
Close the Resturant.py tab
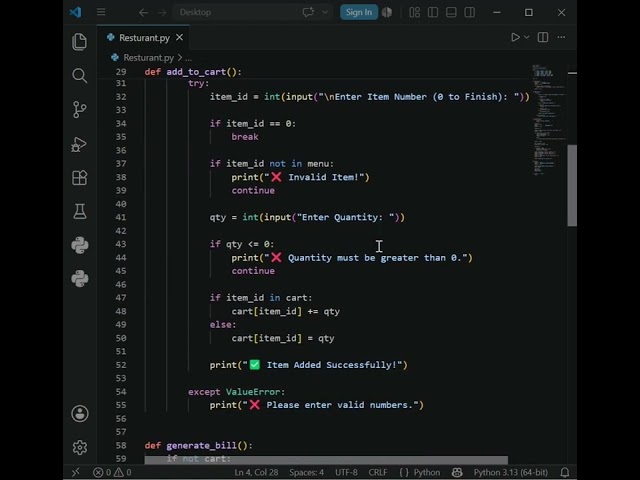pos(180,37)
